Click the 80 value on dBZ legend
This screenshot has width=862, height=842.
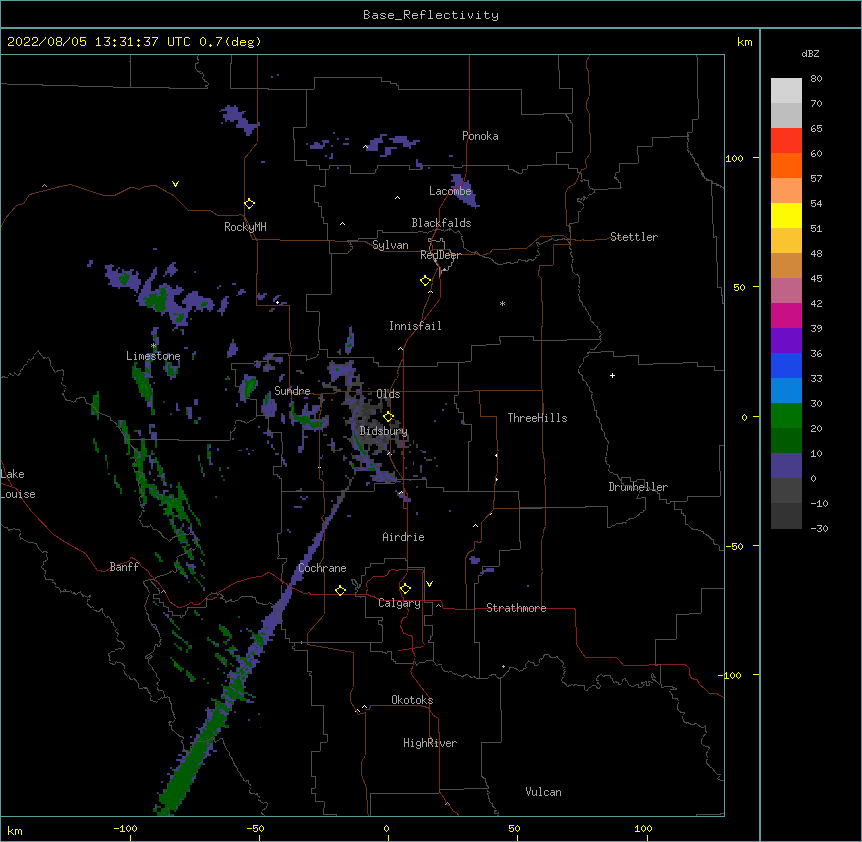click(x=816, y=79)
